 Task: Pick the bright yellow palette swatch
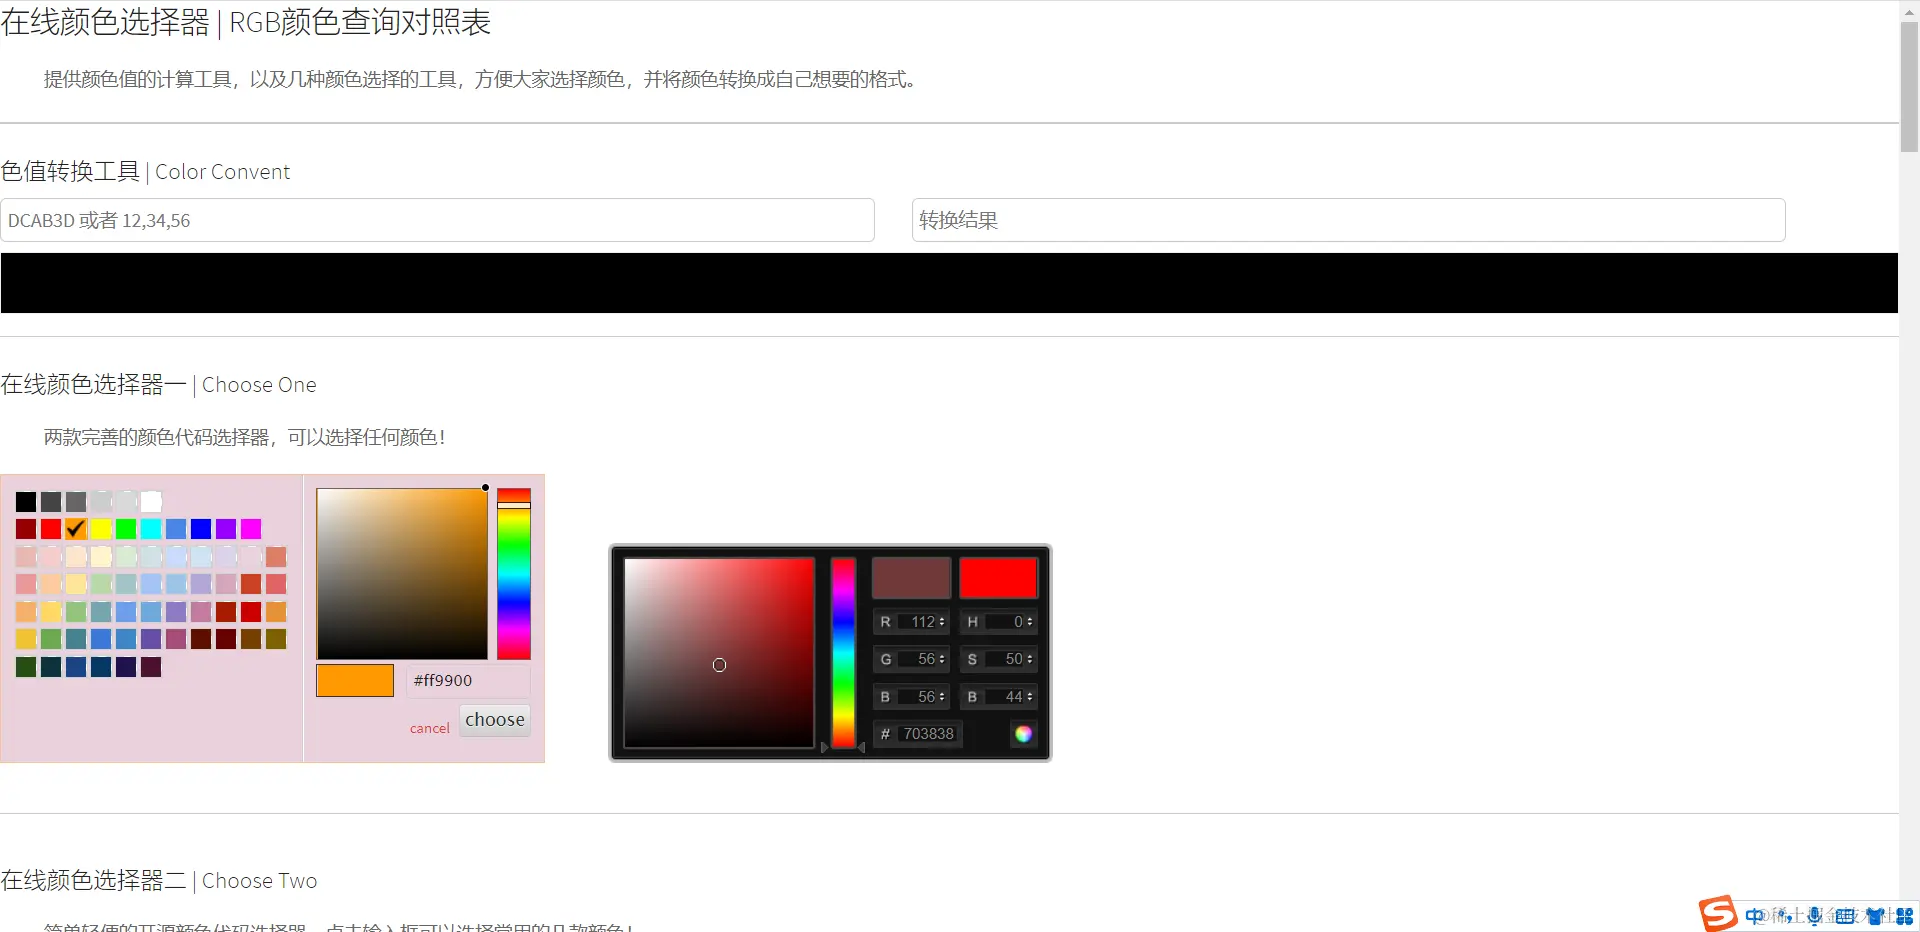tap(101, 528)
